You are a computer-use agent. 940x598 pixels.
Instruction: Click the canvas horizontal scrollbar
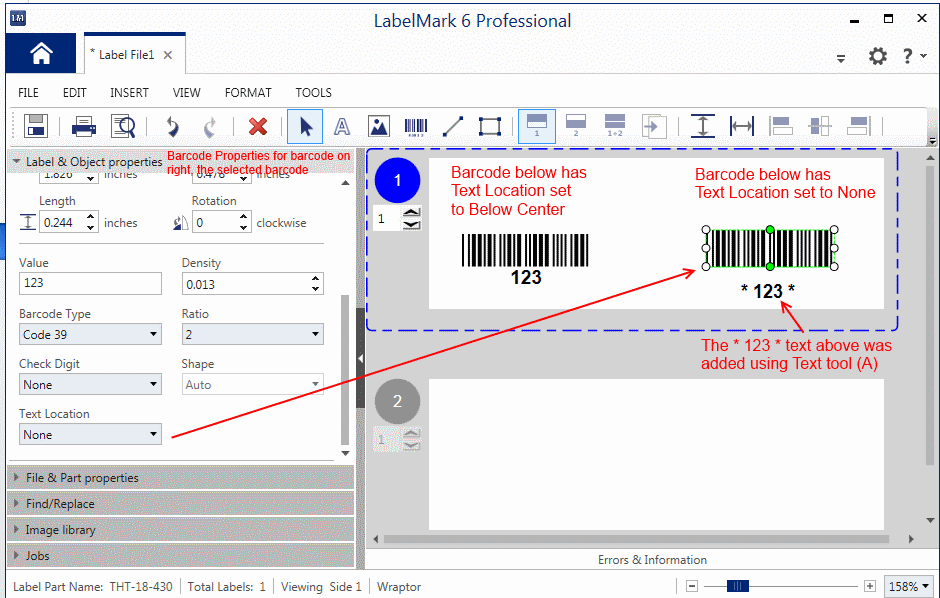636,539
